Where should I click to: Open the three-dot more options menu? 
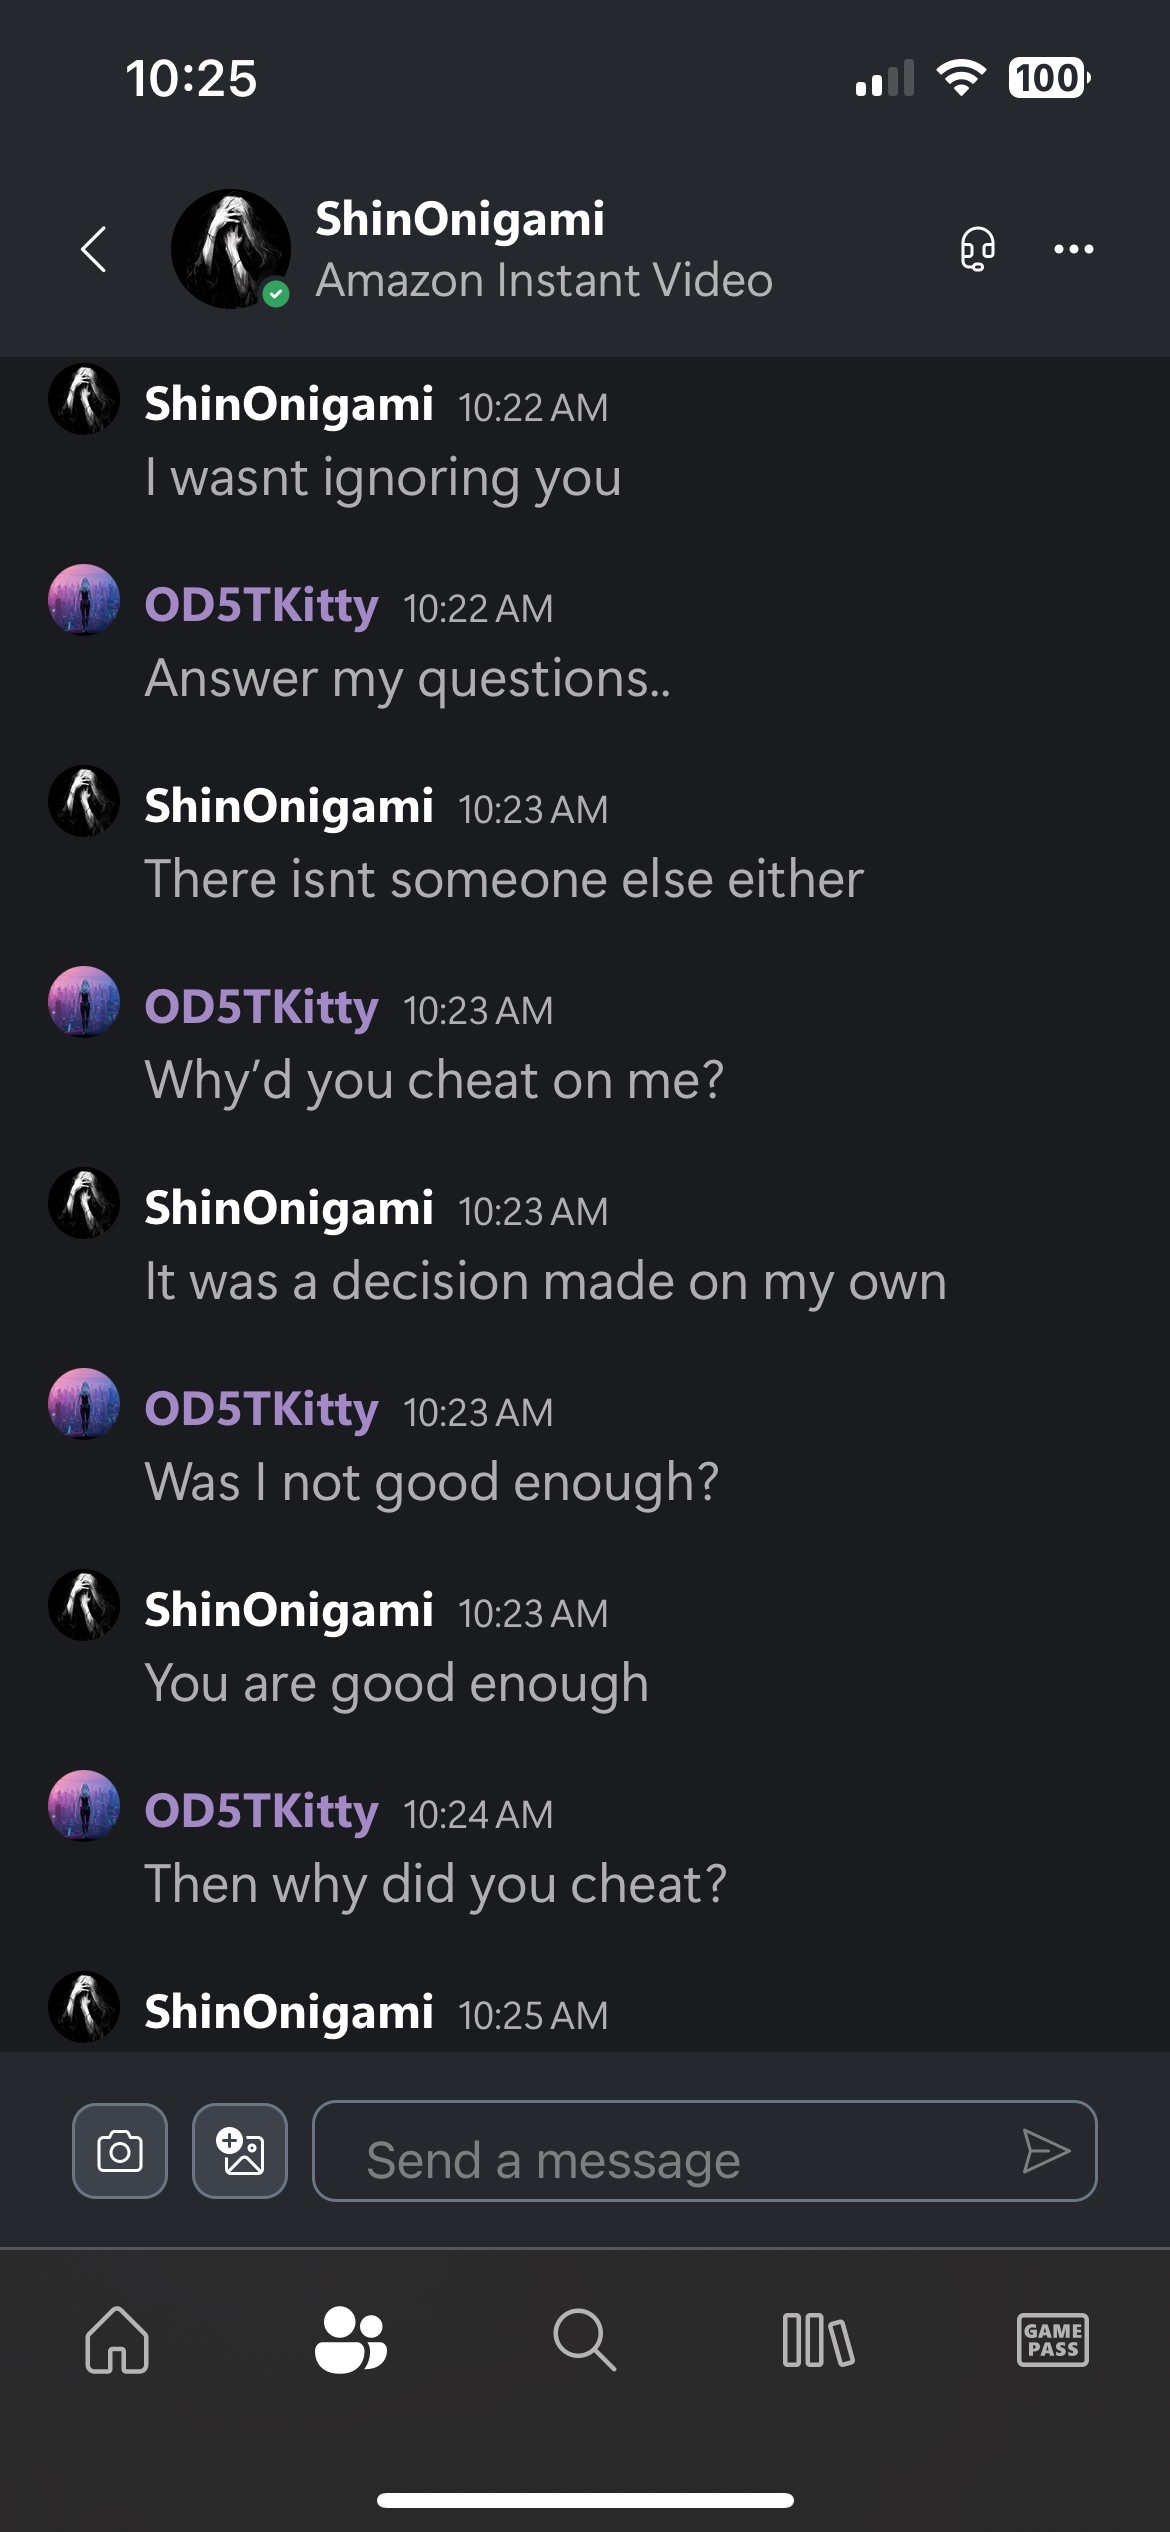click(1073, 249)
